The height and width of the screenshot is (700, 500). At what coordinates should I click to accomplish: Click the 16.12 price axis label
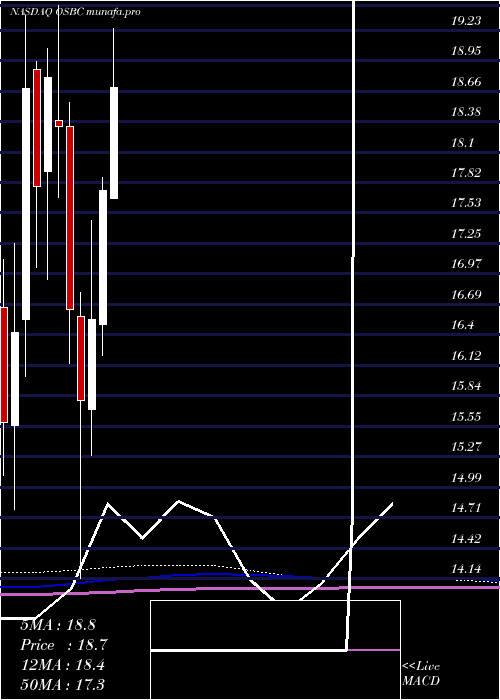(x=466, y=356)
